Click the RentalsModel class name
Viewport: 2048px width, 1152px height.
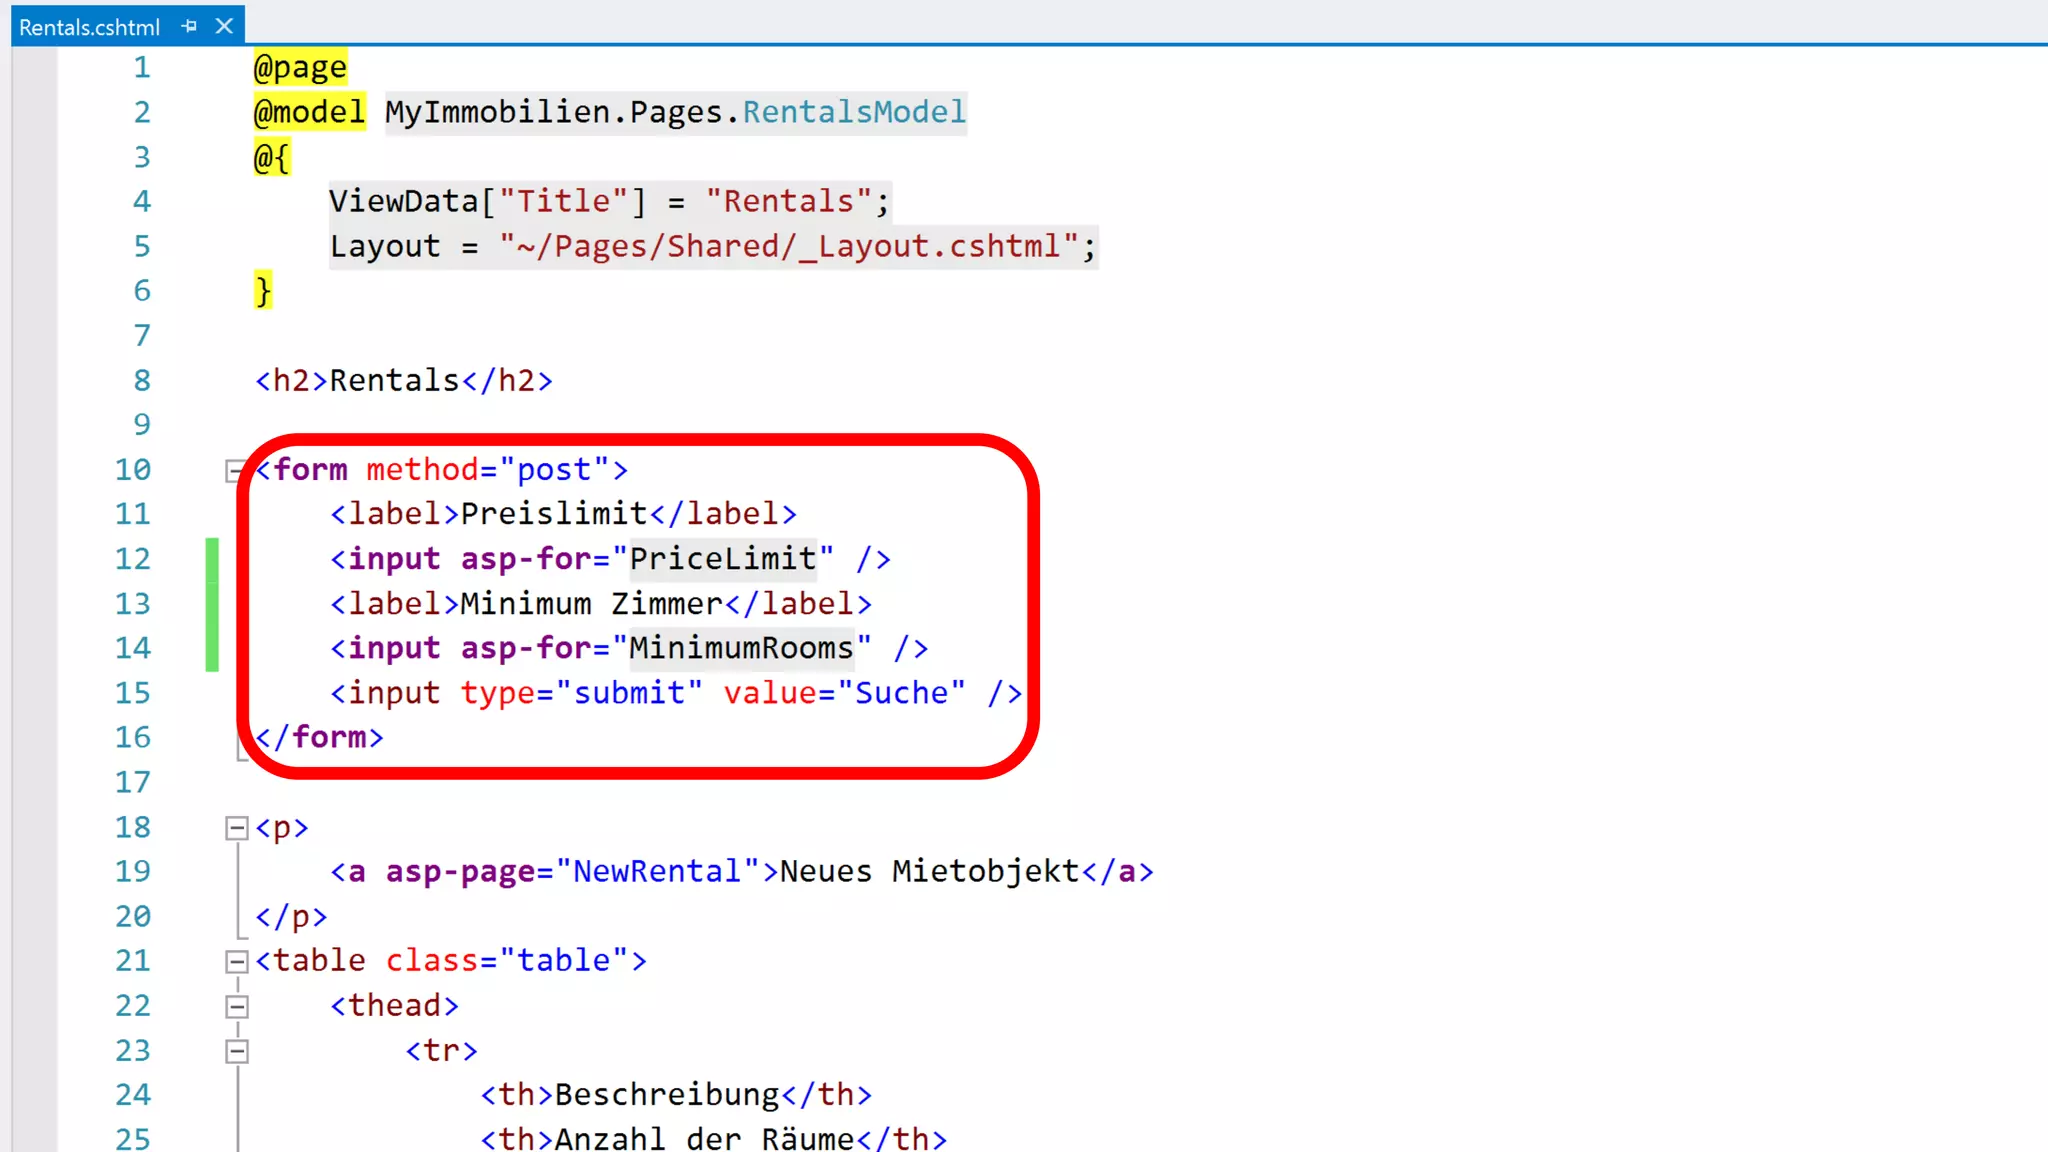pyautogui.click(x=853, y=112)
